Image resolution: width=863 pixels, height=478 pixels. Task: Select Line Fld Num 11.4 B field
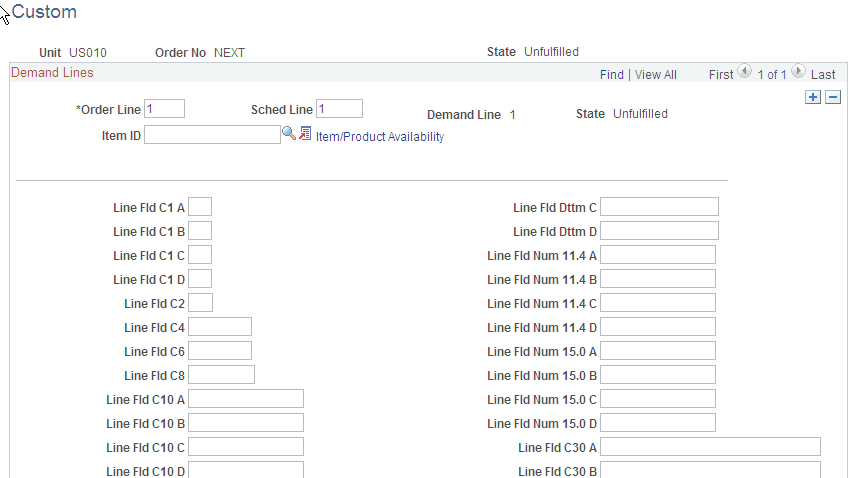click(x=658, y=279)
